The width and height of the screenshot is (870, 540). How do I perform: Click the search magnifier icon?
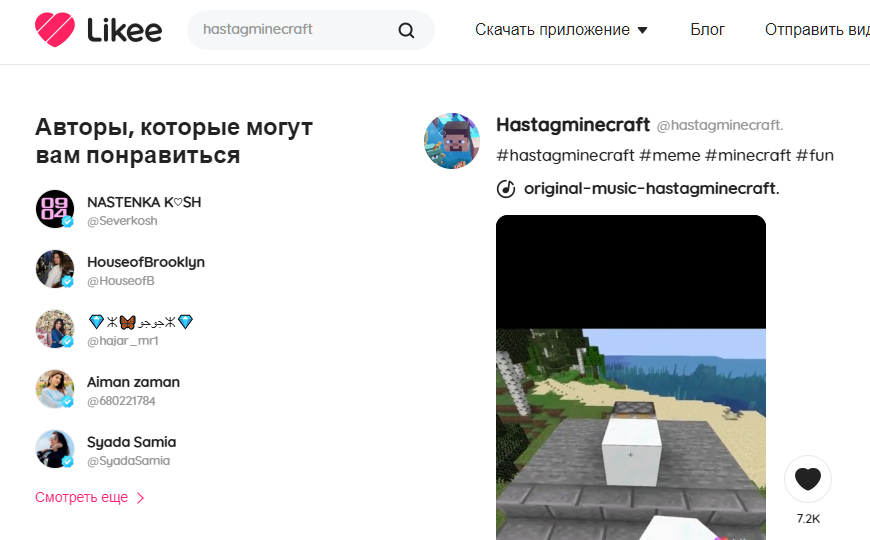406,30
